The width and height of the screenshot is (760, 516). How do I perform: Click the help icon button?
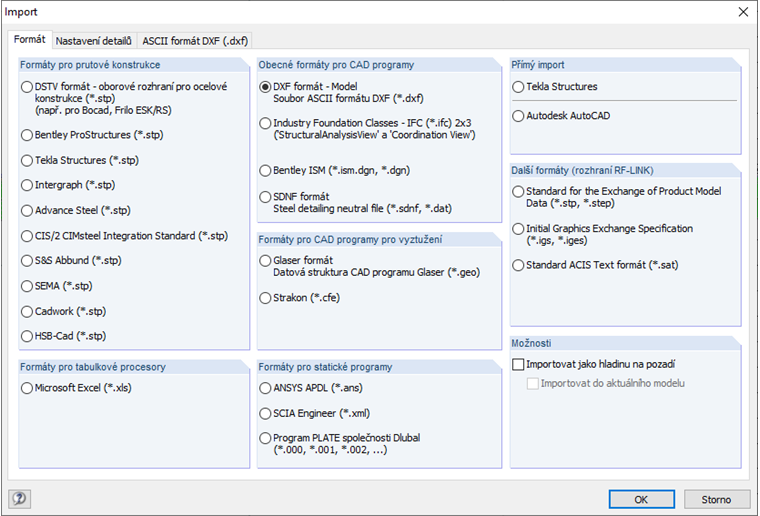click(x=19, y=498)
